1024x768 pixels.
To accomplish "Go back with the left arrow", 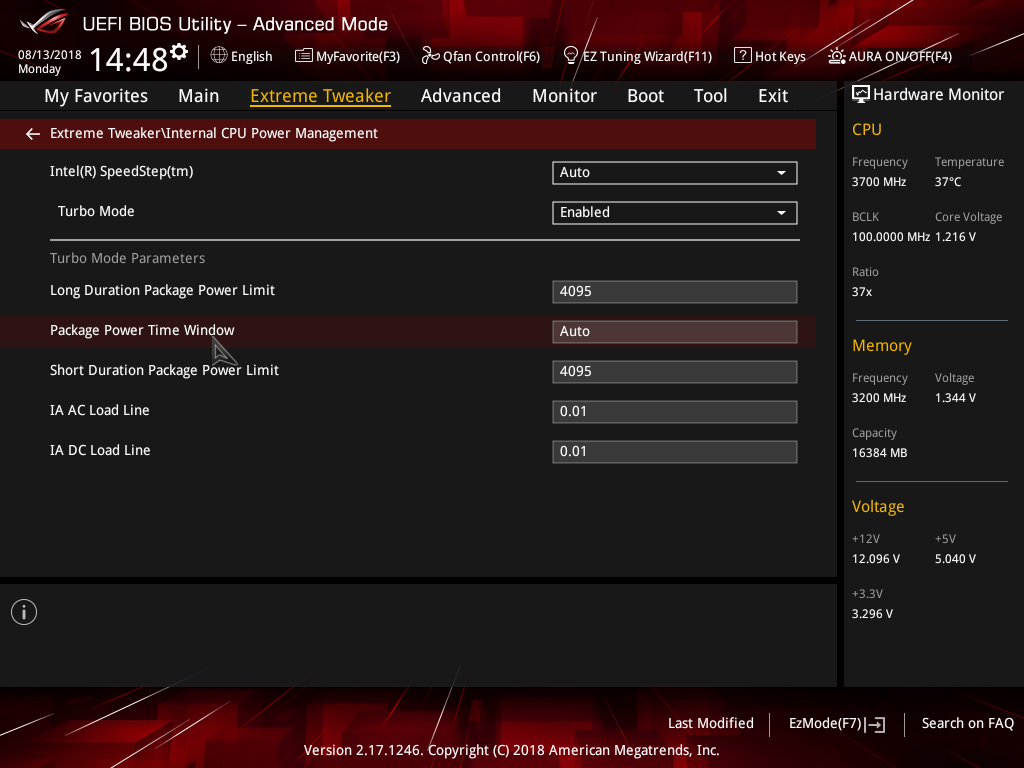I will tap(33, 134).
